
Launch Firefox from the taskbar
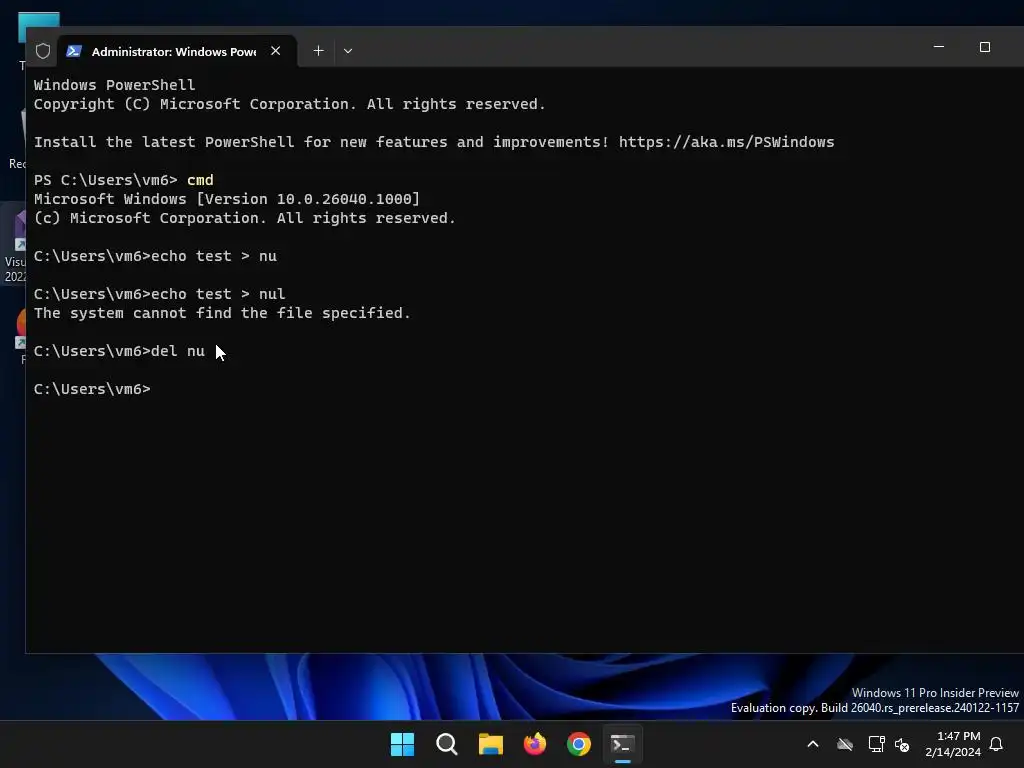click(x=535, y=744)
